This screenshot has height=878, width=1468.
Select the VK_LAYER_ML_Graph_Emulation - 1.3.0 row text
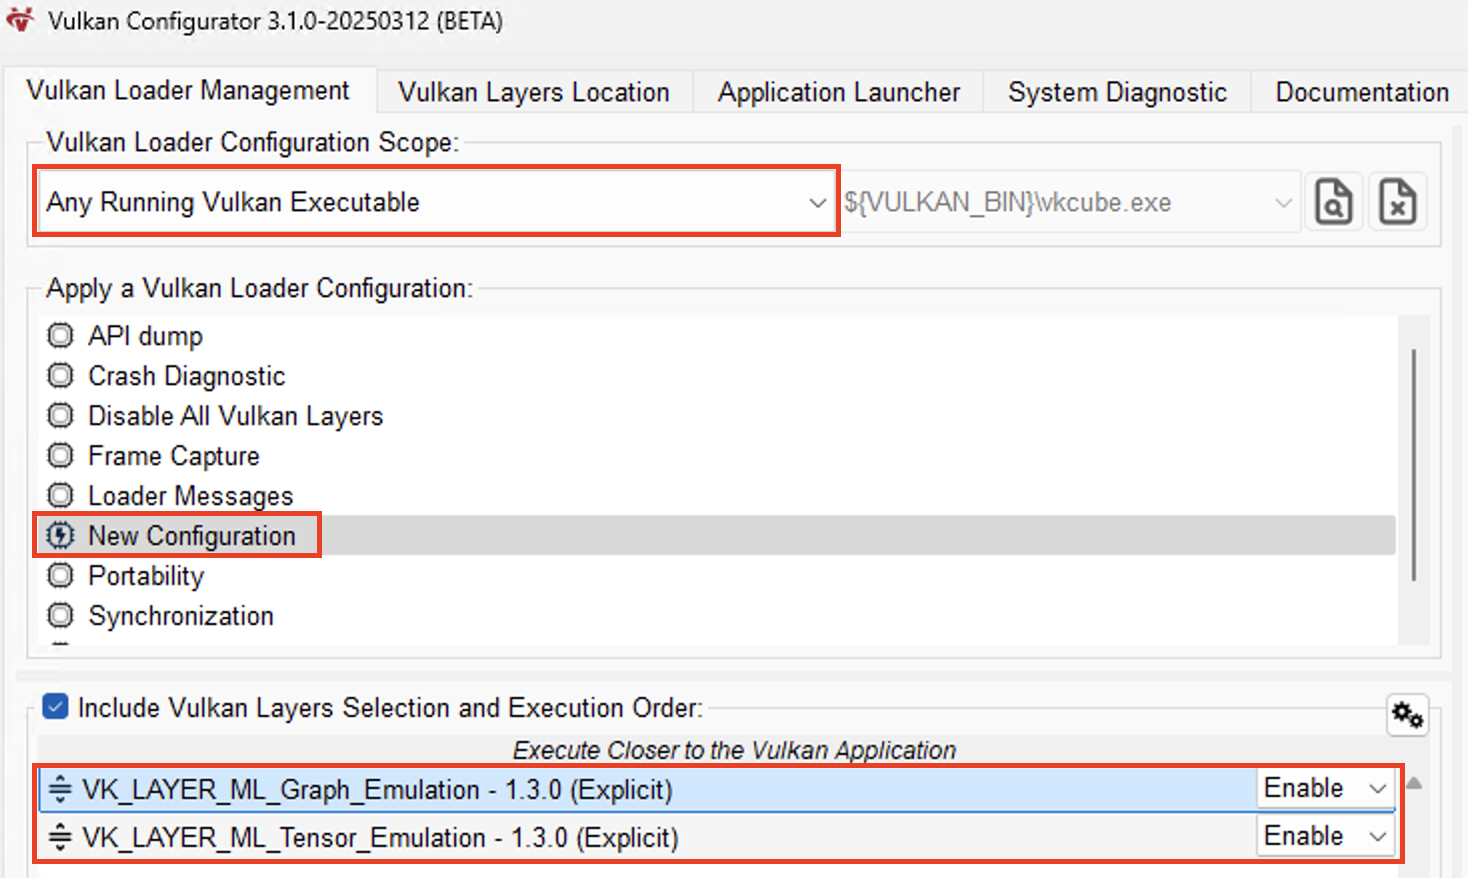pos(377,790)
